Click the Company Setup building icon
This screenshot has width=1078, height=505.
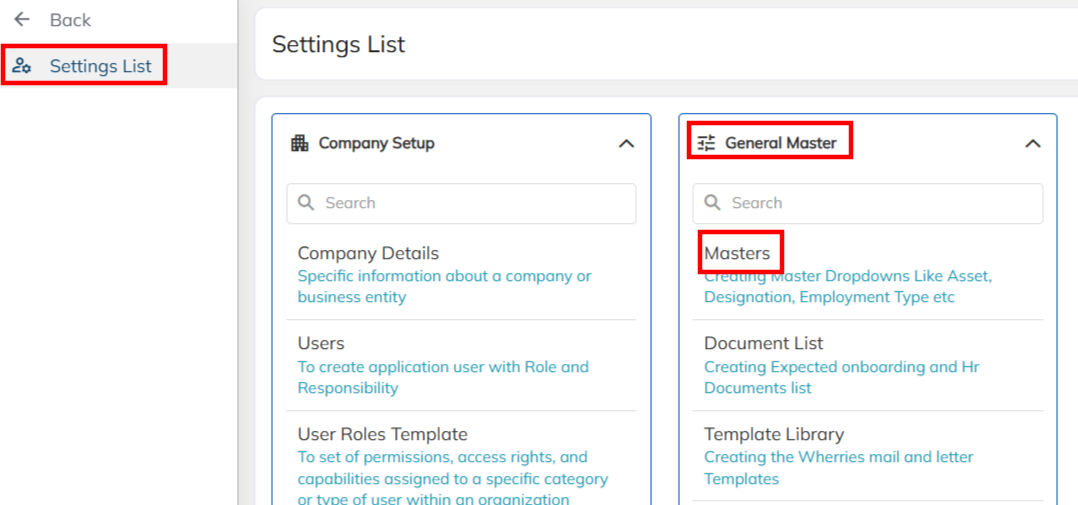[300, 143]
